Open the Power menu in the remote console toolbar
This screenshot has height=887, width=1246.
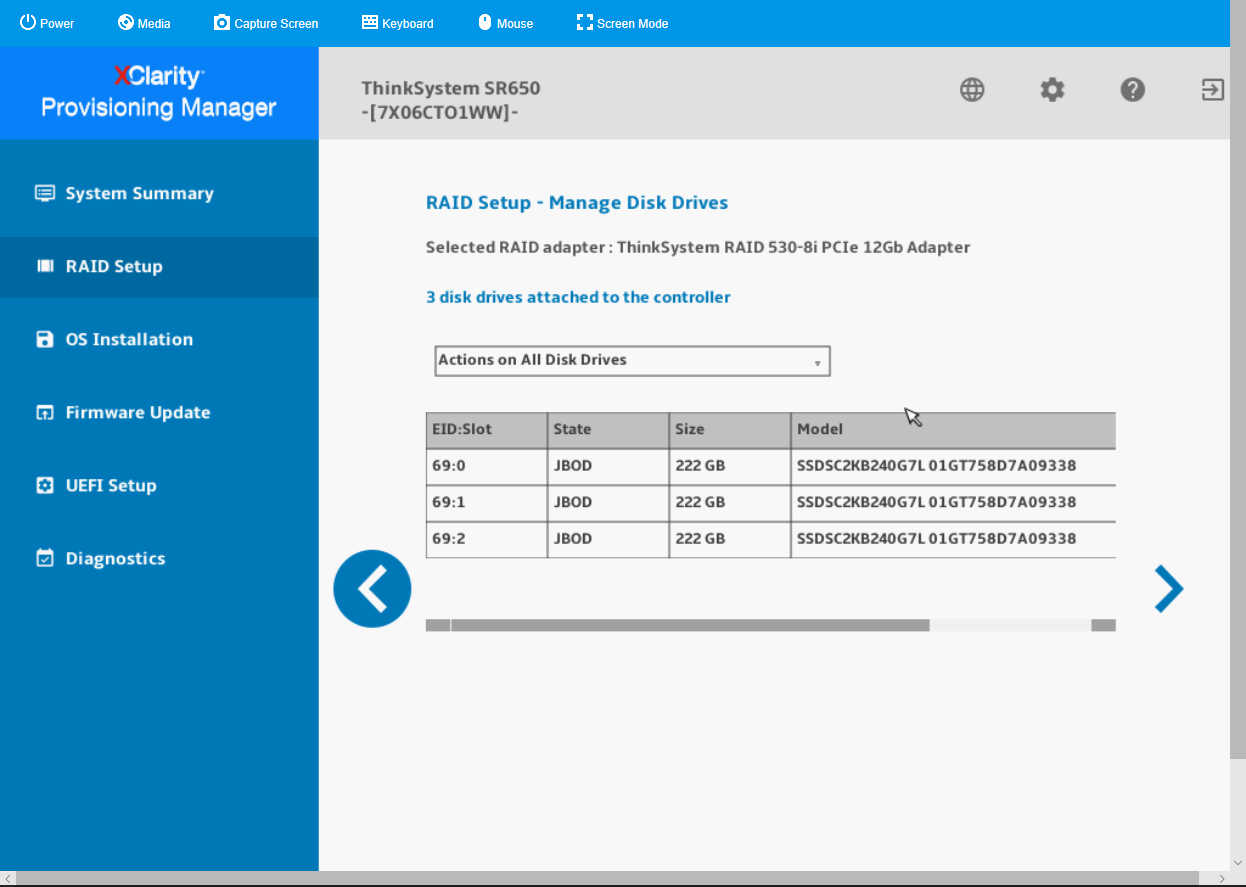(47, 23)
